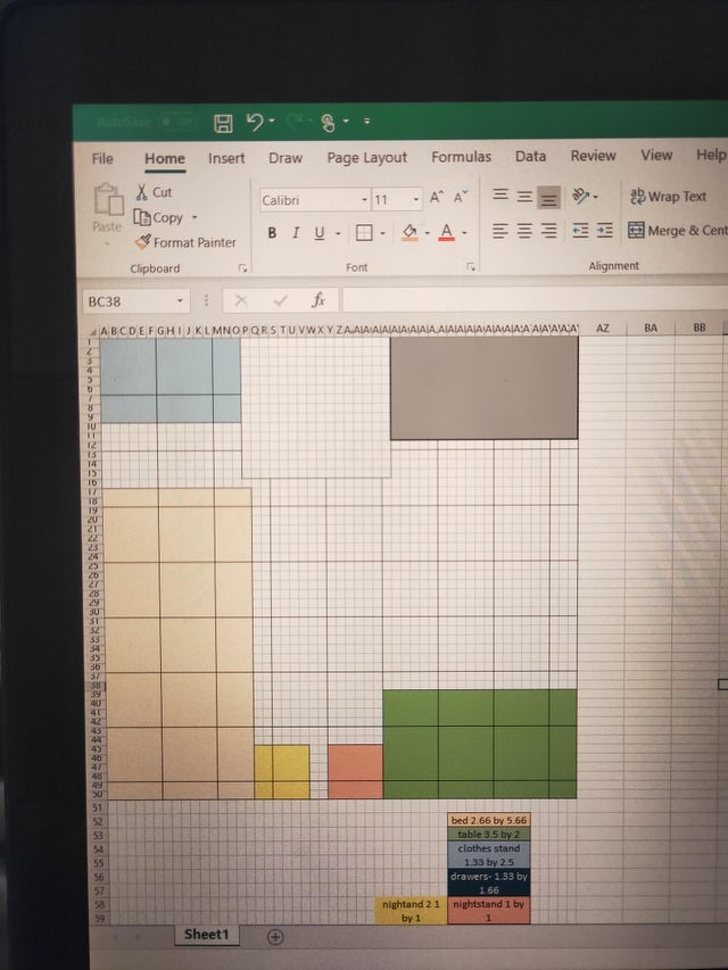
Task: Open the Name Box dropdown arrow
Action: (x=180, y=301)
